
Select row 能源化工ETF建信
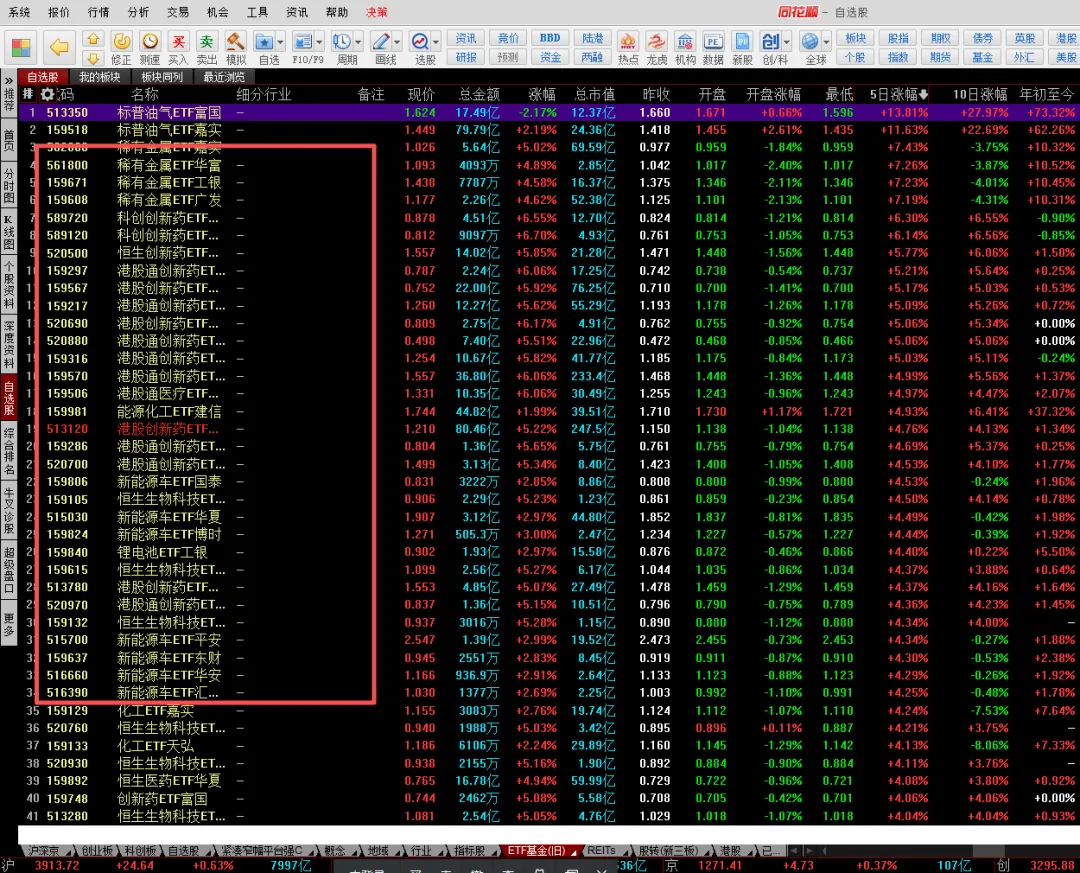[x=549, y=411]
